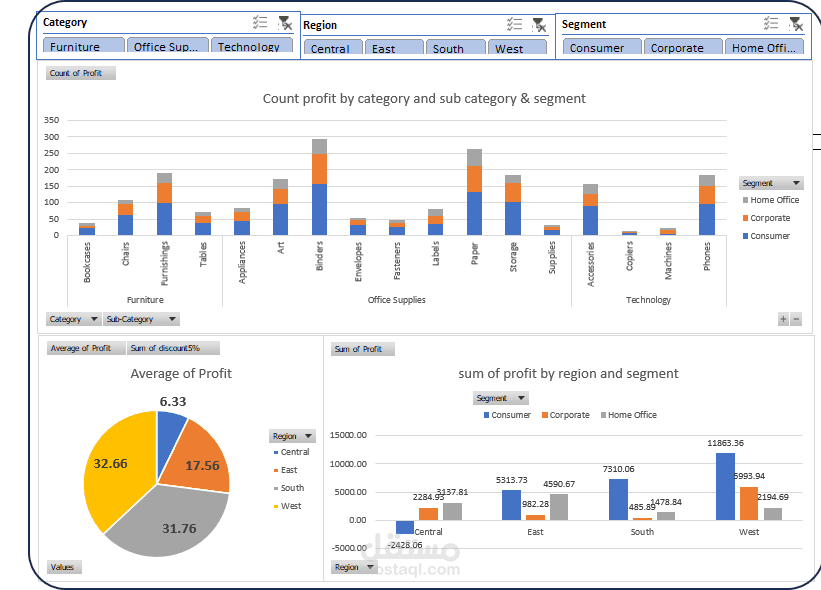The image size is (821, 590).
Task: Expand entire field with plus button
Action: coord(783,319)
